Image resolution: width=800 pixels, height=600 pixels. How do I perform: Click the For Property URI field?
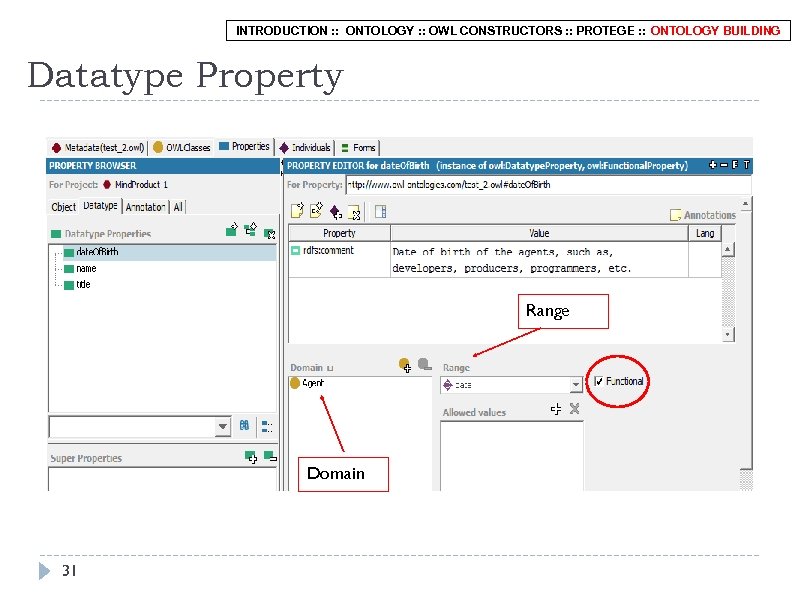click(x=548, y=185)
